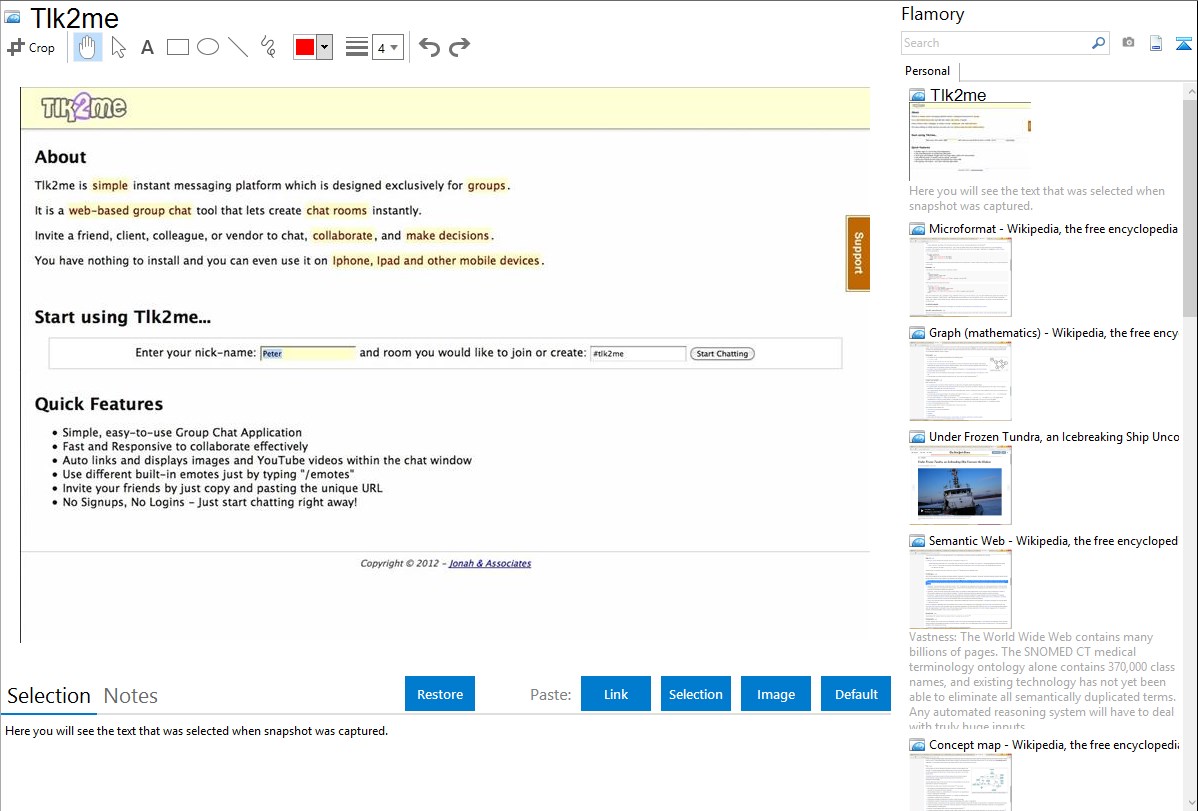Undo the last annotation

pyautogui.click(x=429, y=47)
